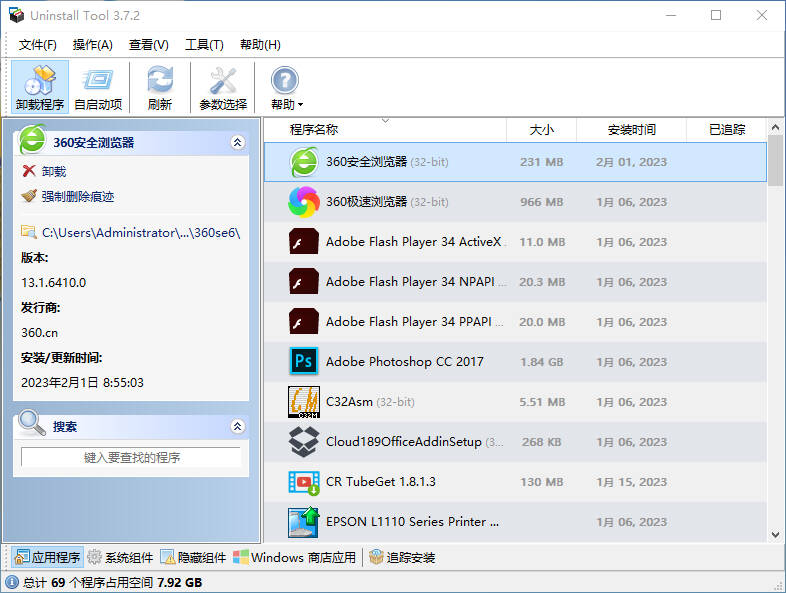Click the 刷新 refresh toolbar icon

pyautogui.click(x=159, y=81)
